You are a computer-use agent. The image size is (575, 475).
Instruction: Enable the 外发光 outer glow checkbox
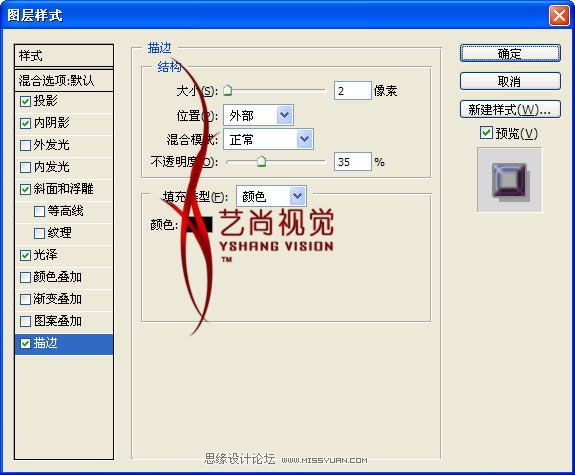coord(25,145)
